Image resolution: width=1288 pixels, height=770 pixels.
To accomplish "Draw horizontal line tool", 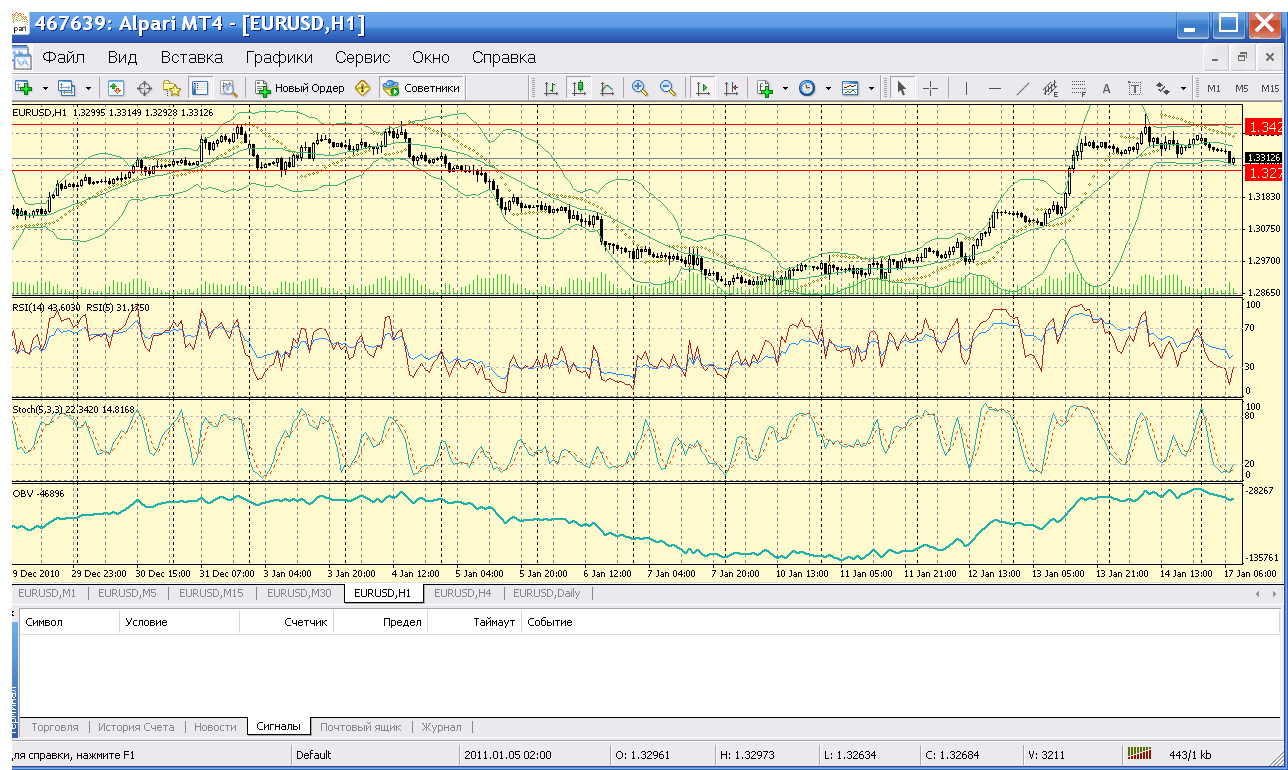I will (x=994, y=88).
